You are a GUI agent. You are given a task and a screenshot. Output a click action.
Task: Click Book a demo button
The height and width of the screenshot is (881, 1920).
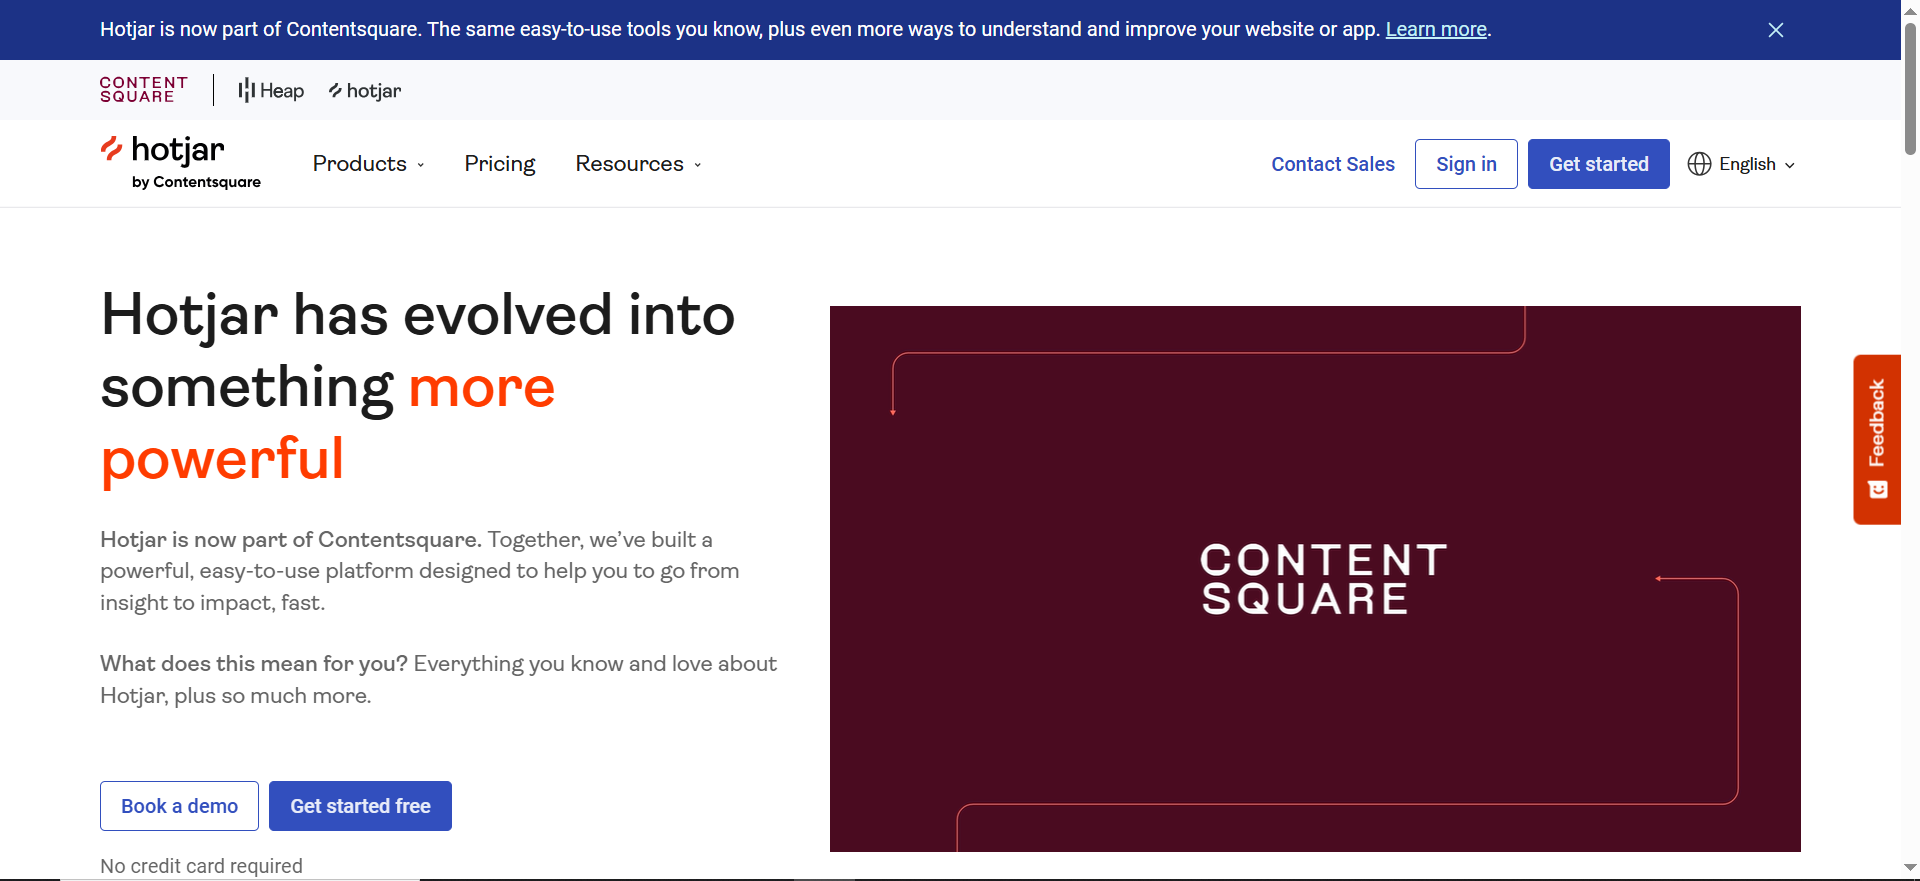coord(179,806)
